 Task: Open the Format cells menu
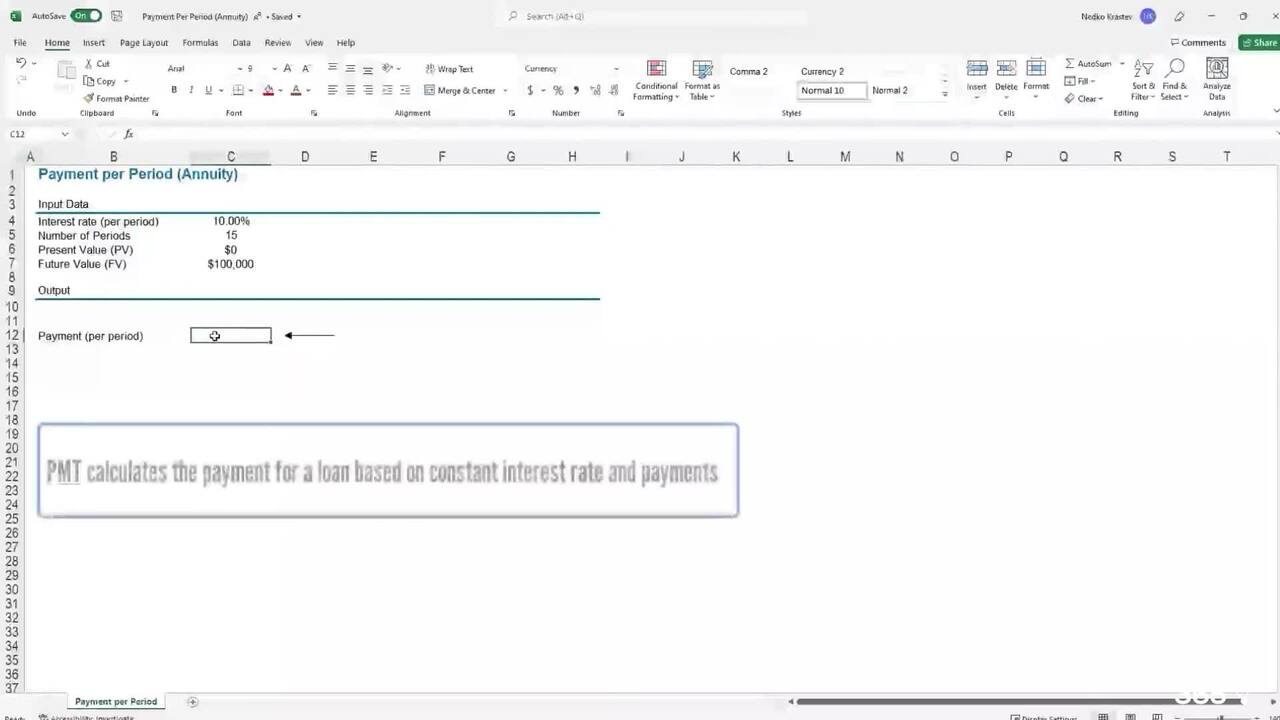(1036, 78)
